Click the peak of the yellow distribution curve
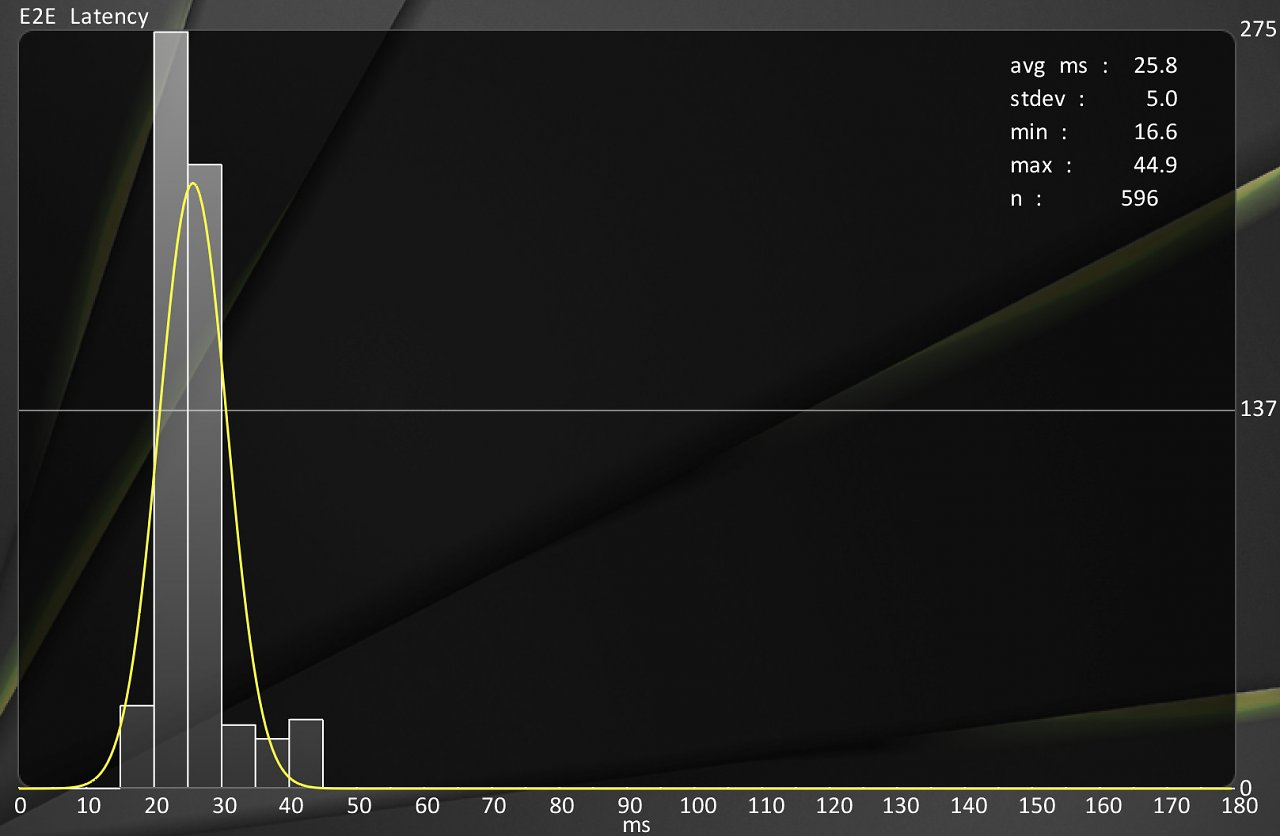 point(194,184)
